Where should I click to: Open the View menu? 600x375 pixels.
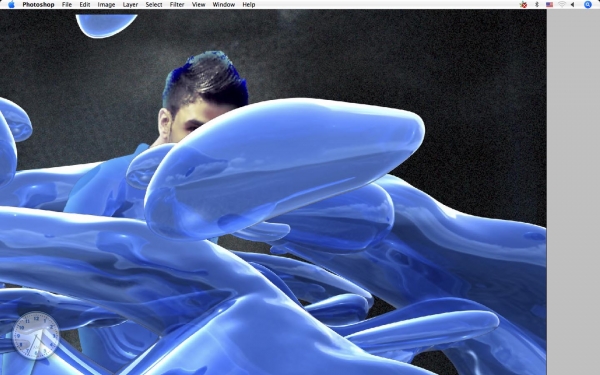click(x=198, y=5)
